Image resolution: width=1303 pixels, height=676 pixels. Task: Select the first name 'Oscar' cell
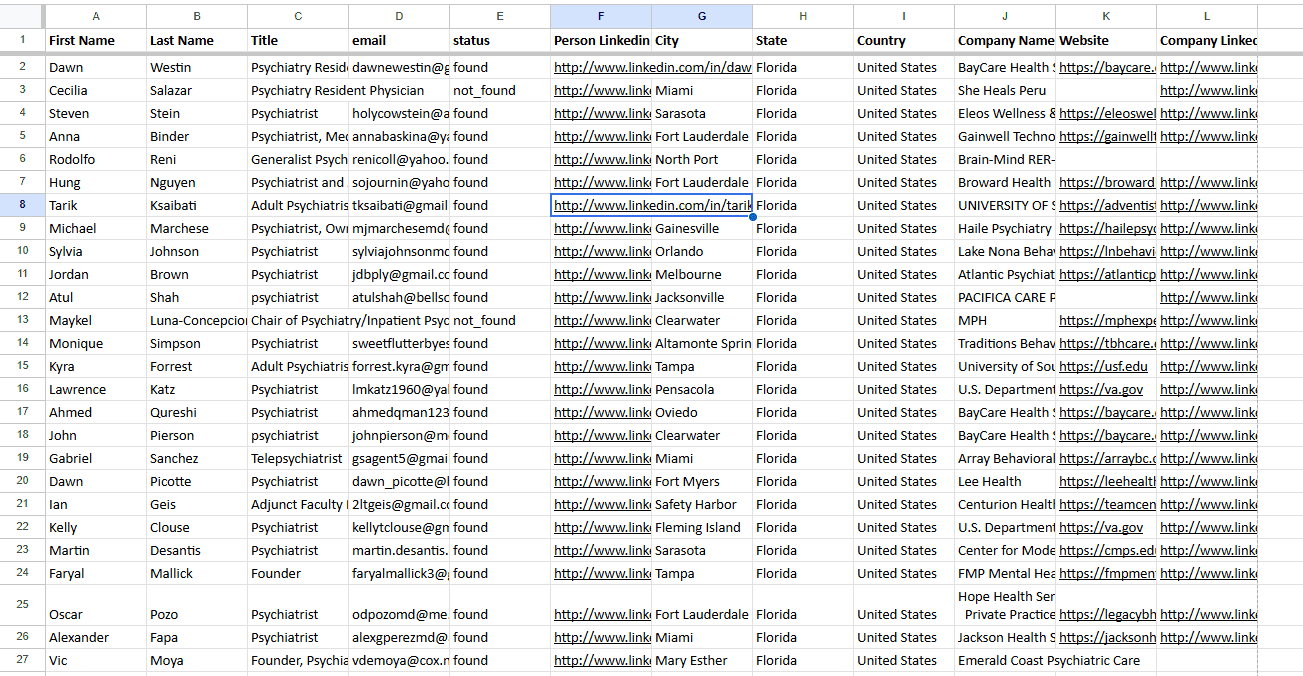pyautogui.click(x=96, y=606)
